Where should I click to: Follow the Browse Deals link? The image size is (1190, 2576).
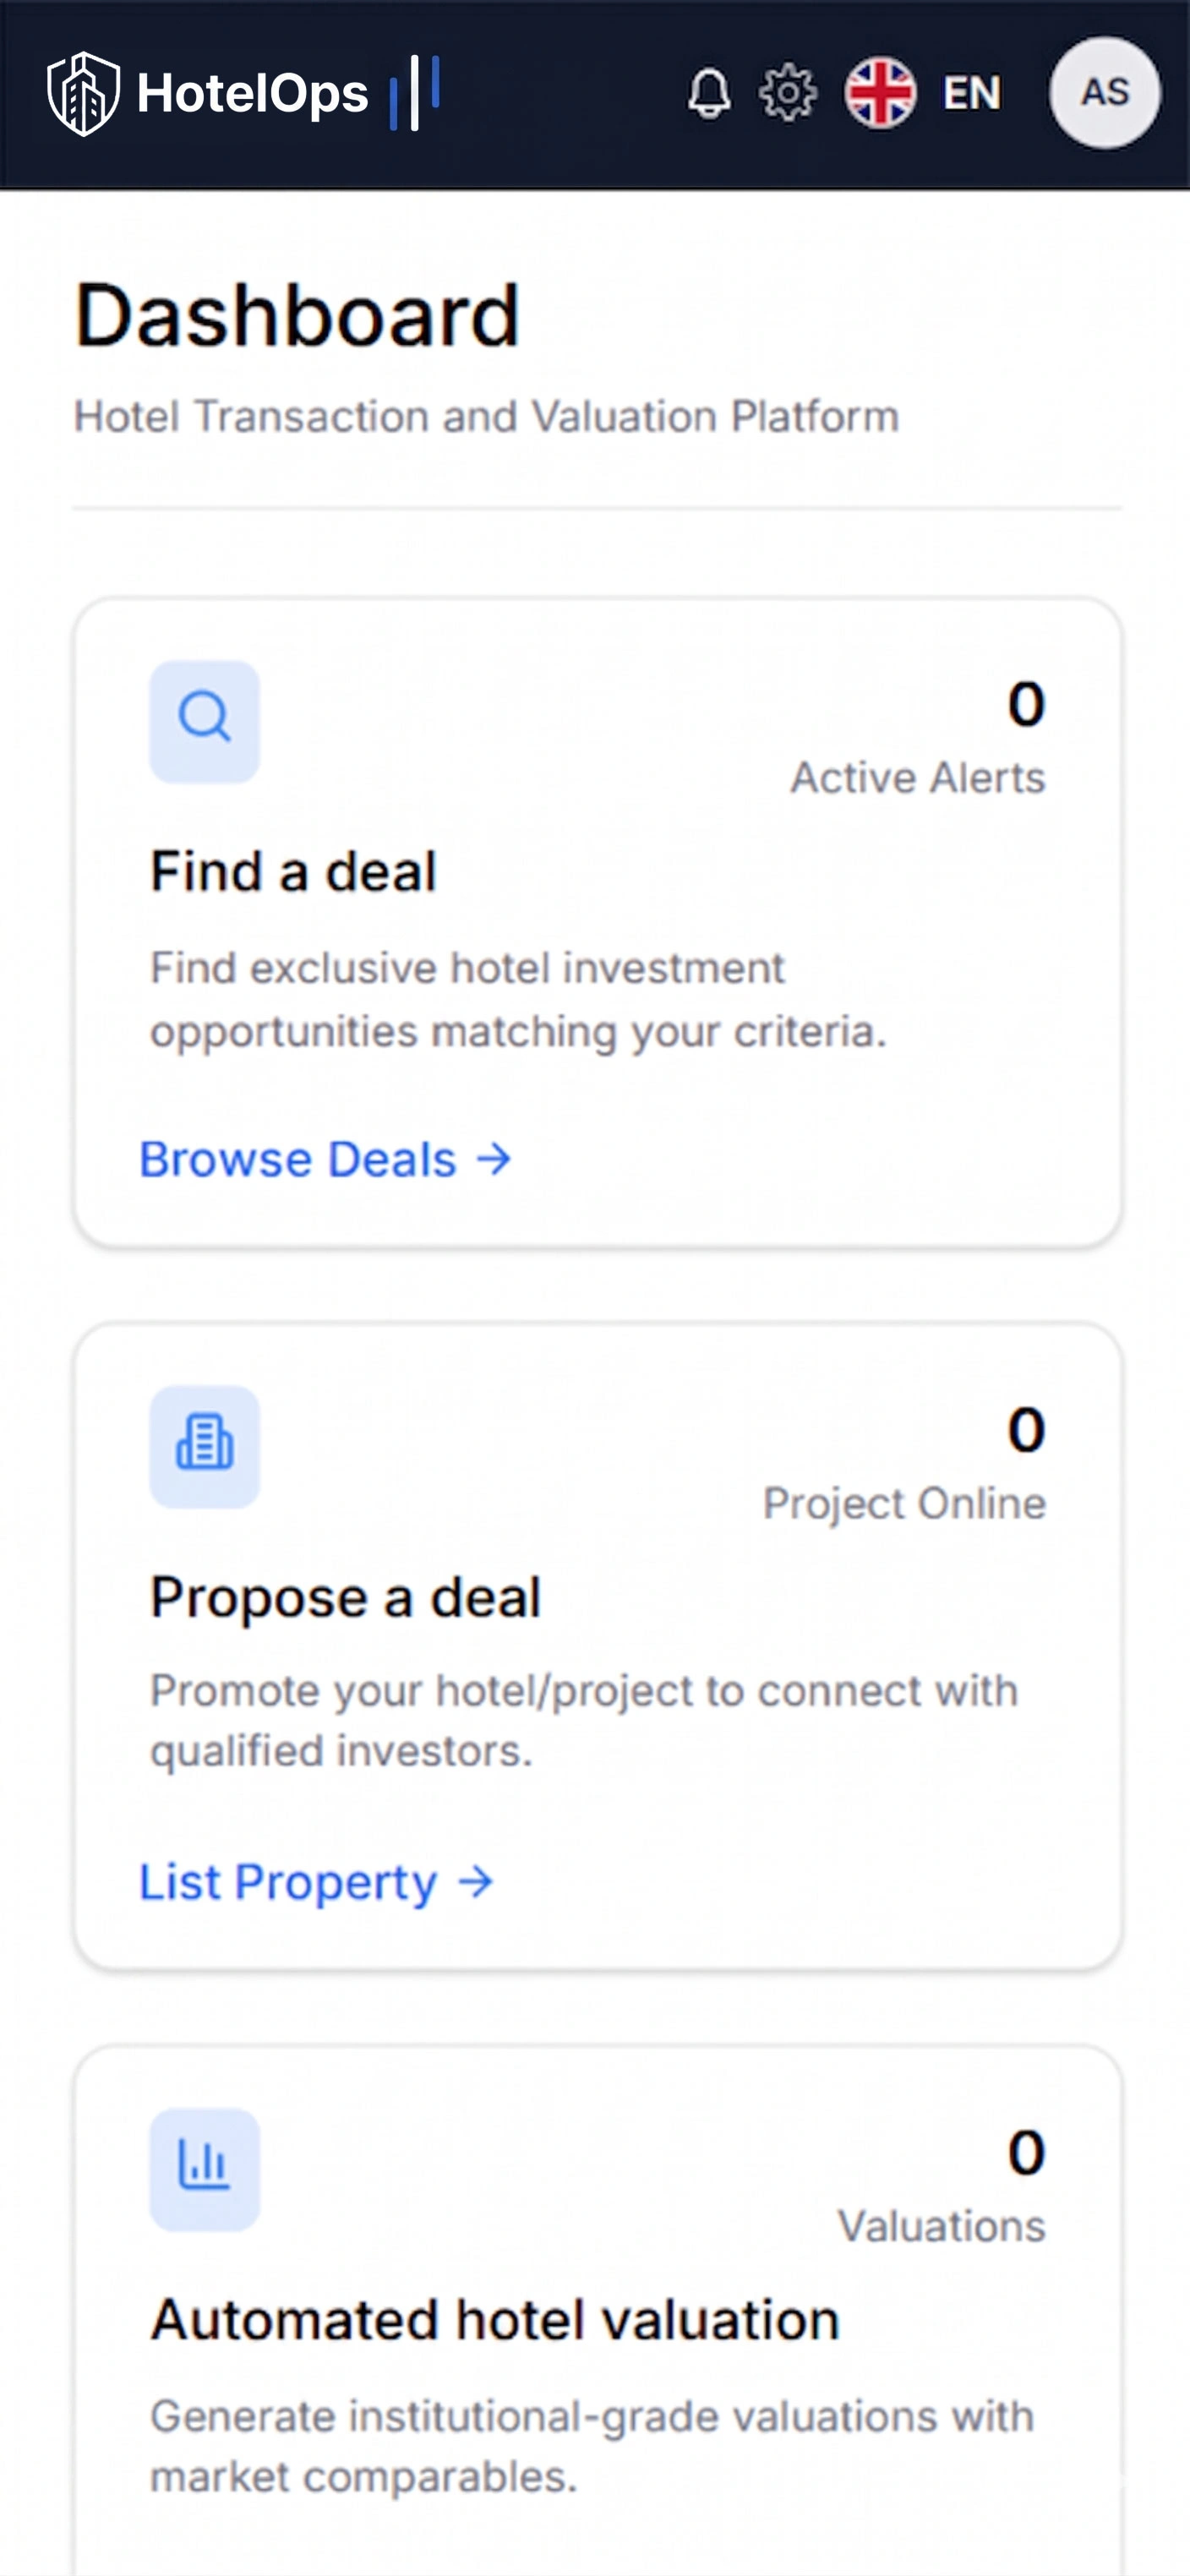coord(298,1160)
